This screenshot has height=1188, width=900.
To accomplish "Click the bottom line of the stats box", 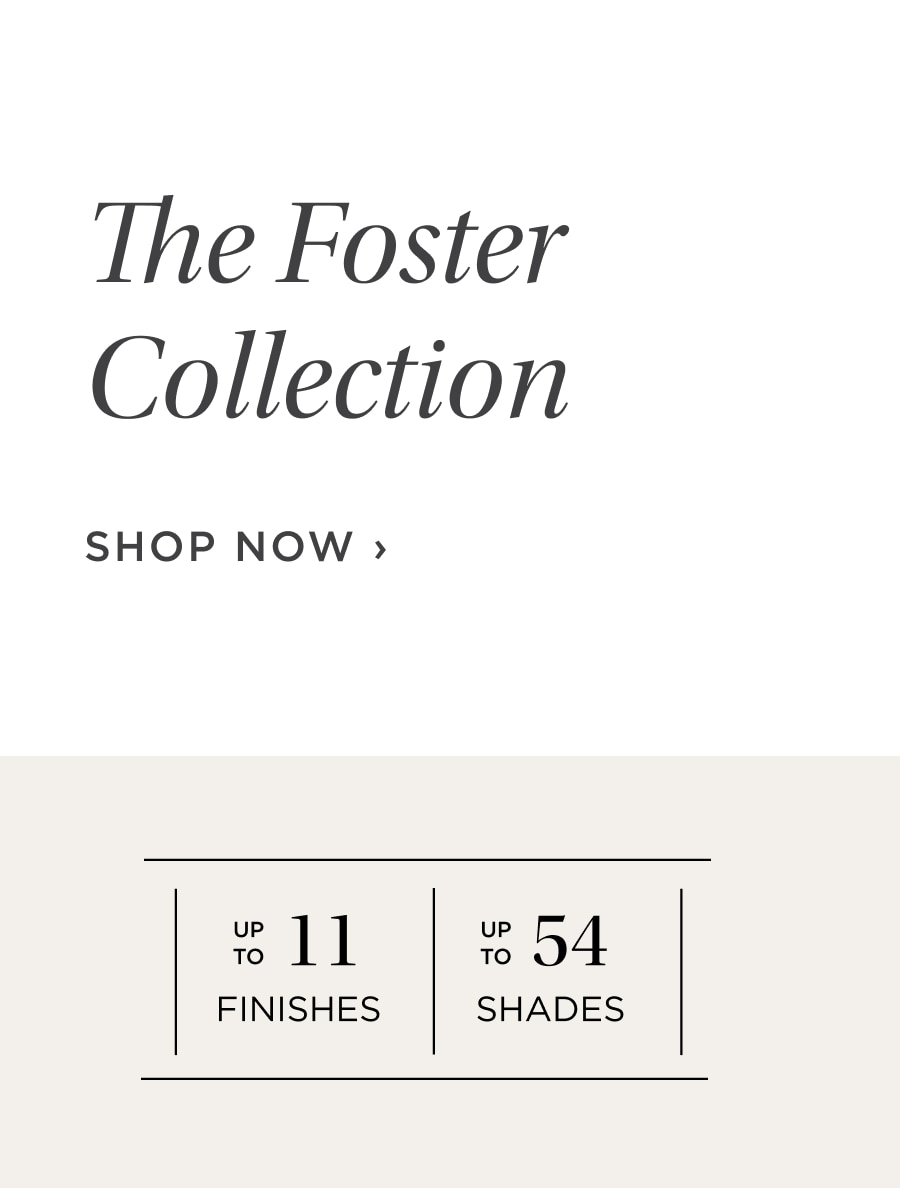I will 424,1078.
